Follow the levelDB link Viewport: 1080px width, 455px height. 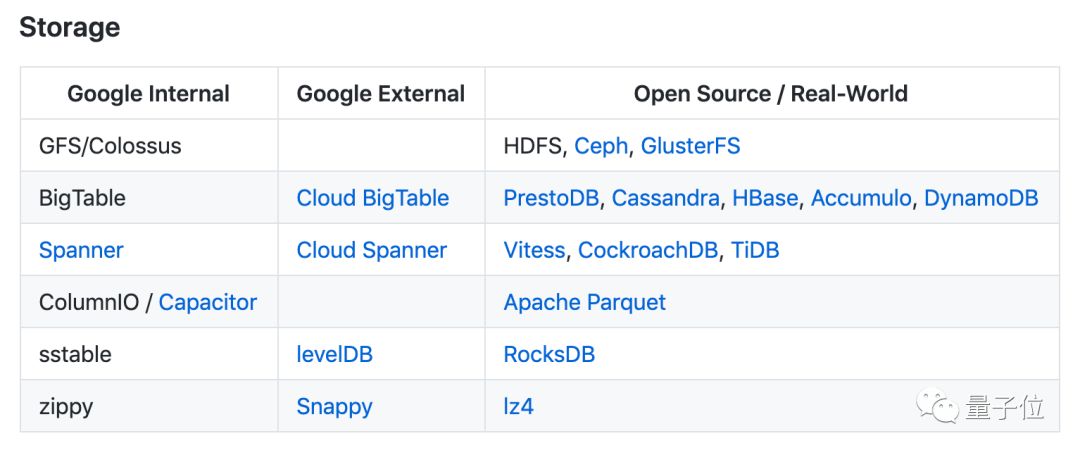point(334,354)
